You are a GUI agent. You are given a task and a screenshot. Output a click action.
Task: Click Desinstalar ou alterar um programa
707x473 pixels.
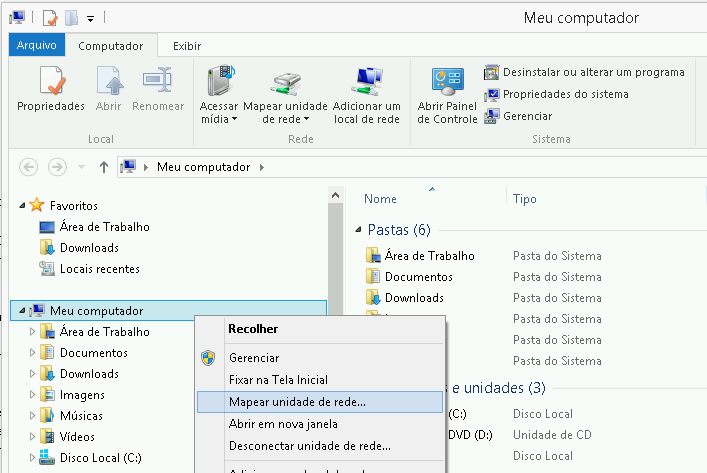point(584,72)
